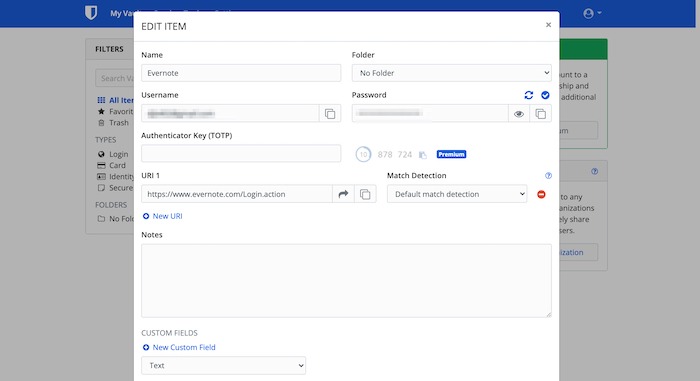This screenshot has height=381, width=700.
Task: Click inside the Notes text area
Action: pyautogui.click(x=346, y=281)
